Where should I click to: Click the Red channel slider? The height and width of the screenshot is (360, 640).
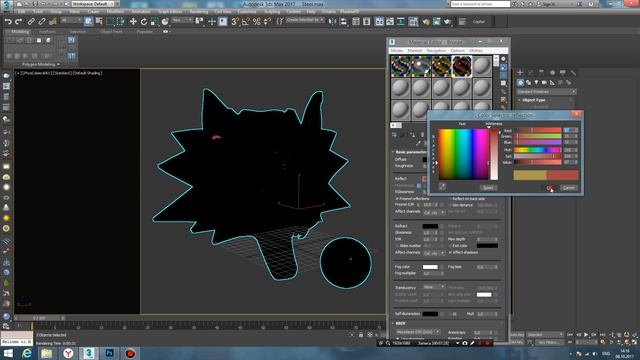[538, 131]
